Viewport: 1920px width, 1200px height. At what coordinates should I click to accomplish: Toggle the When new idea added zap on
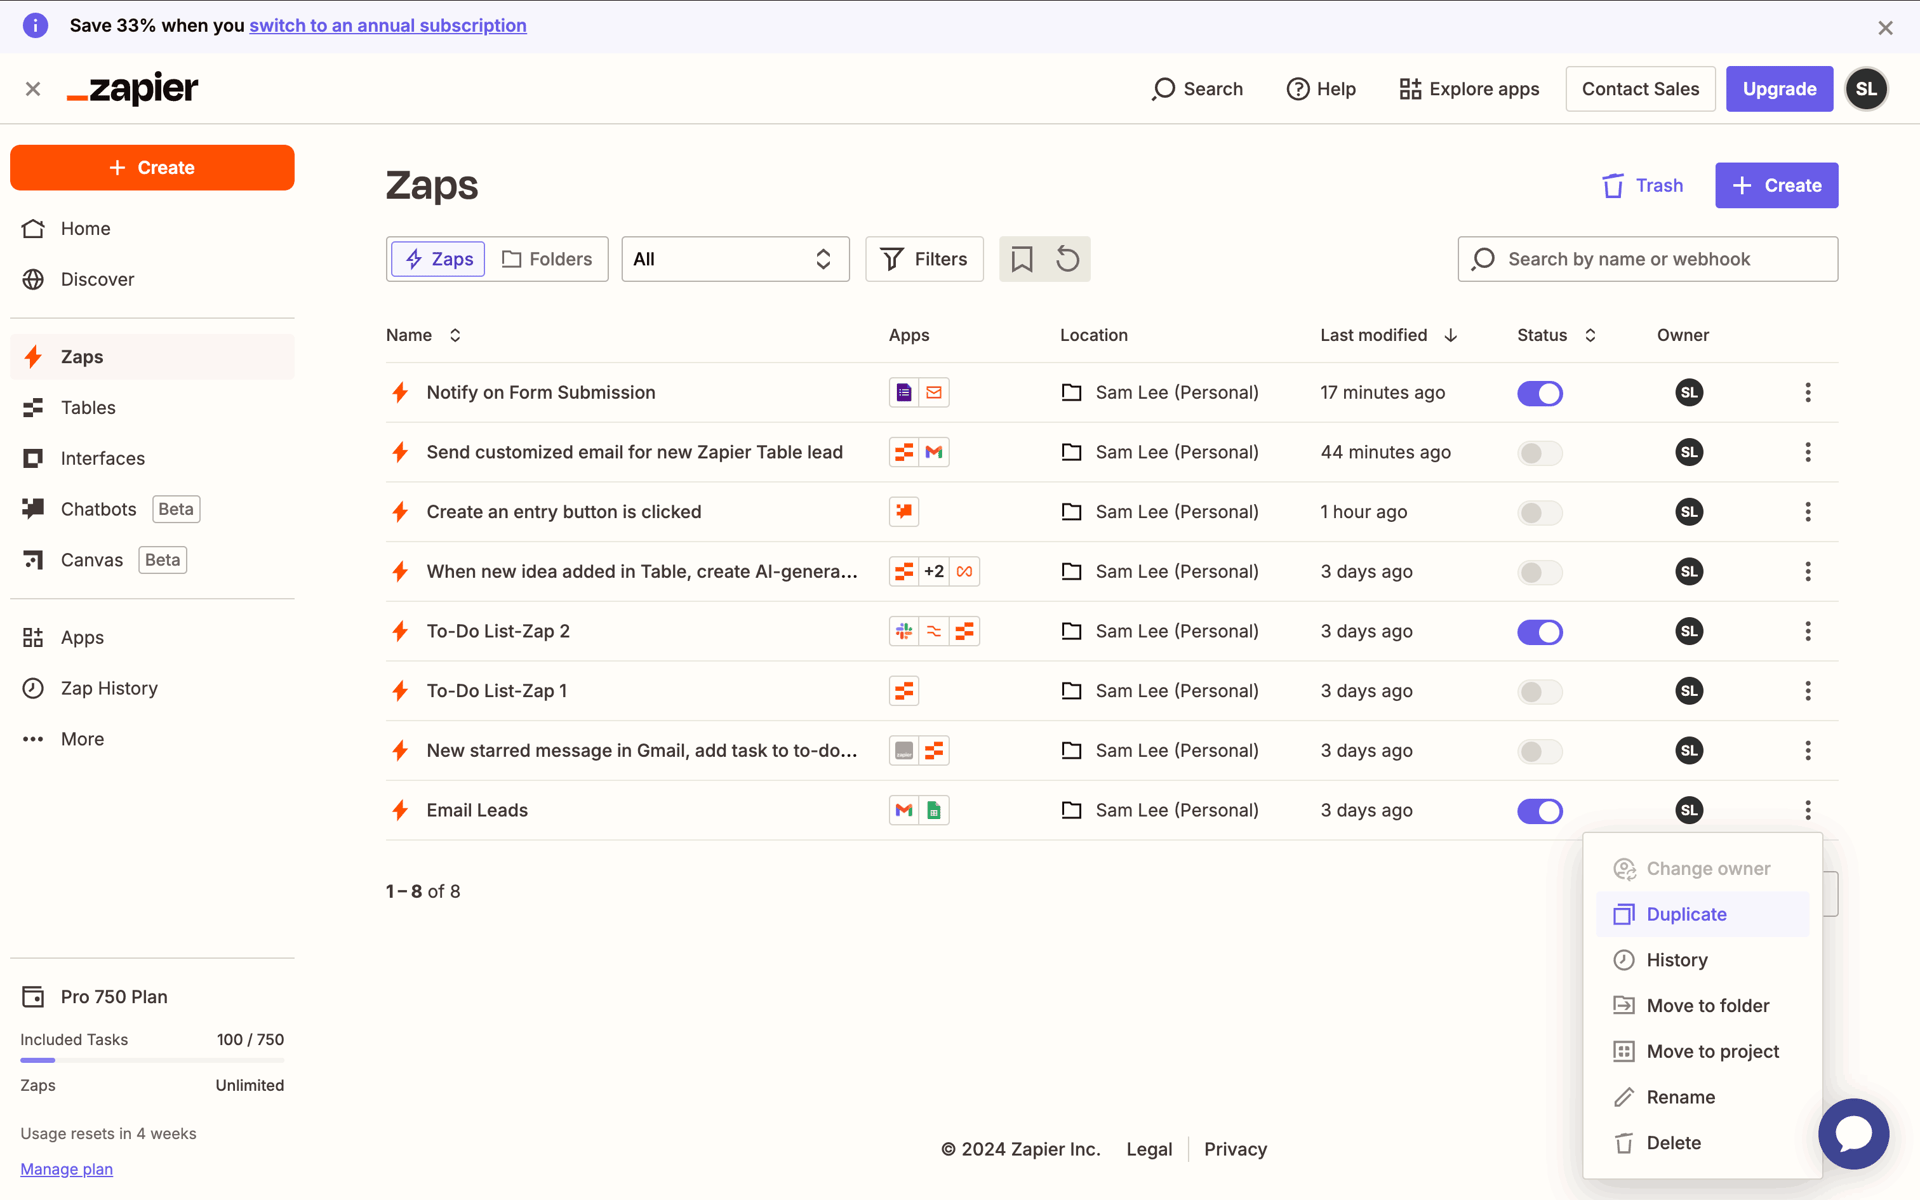[1540, 572]
